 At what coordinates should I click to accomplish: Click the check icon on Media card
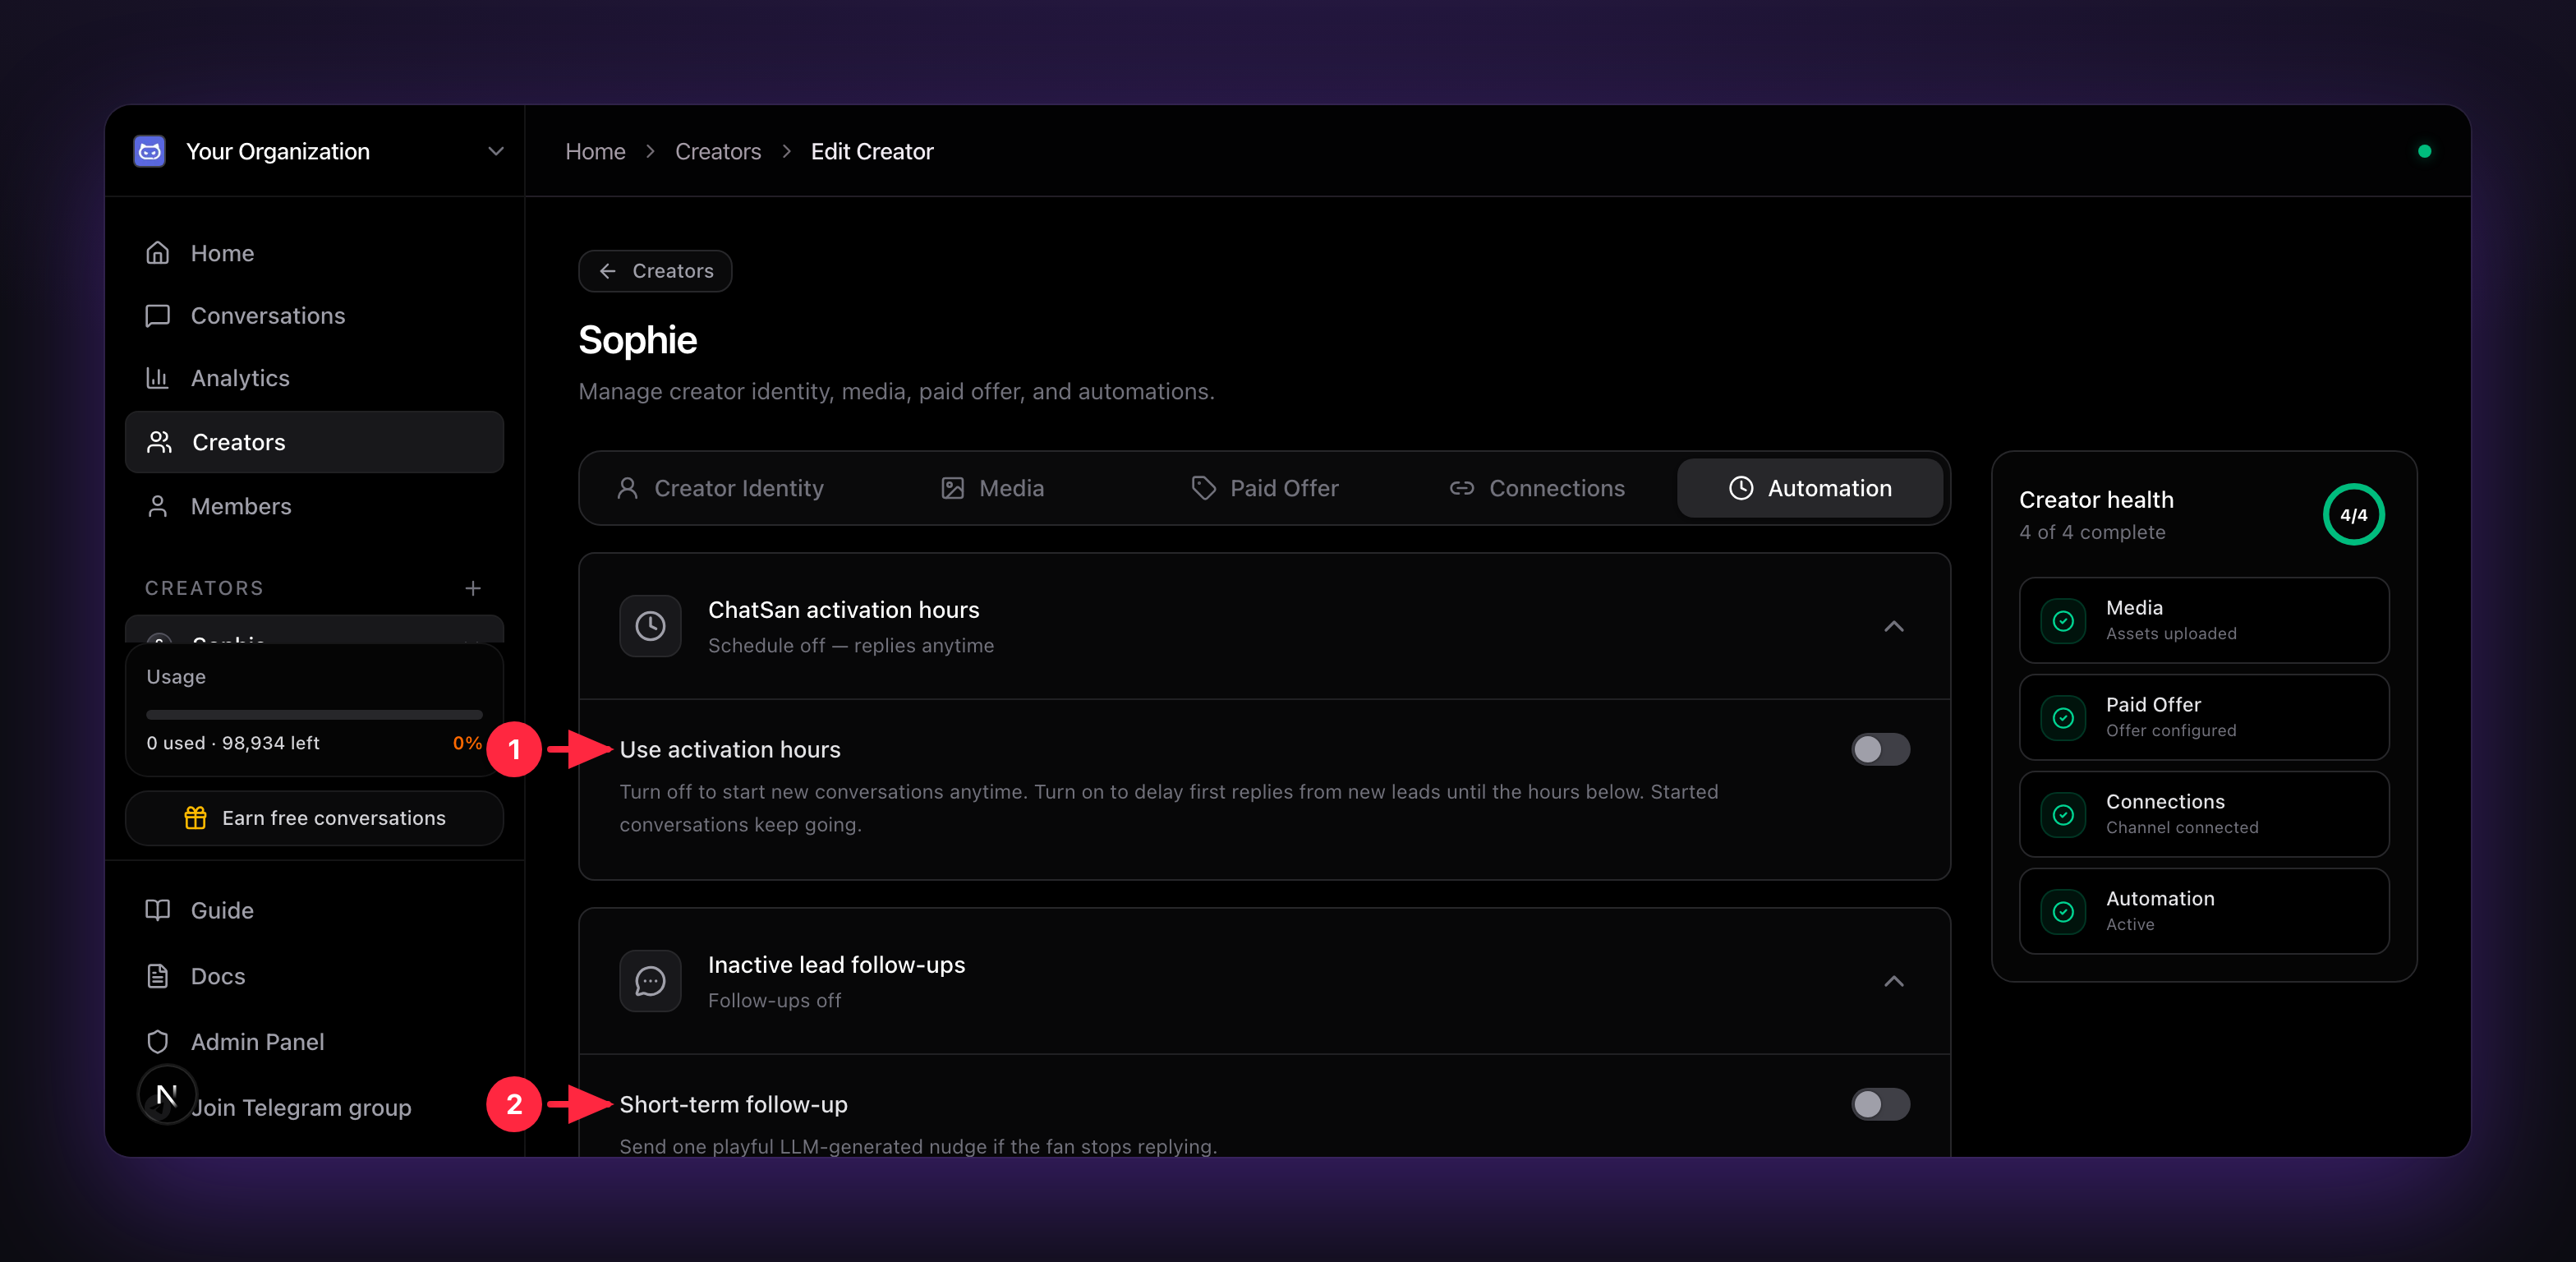coord(2063,621)
